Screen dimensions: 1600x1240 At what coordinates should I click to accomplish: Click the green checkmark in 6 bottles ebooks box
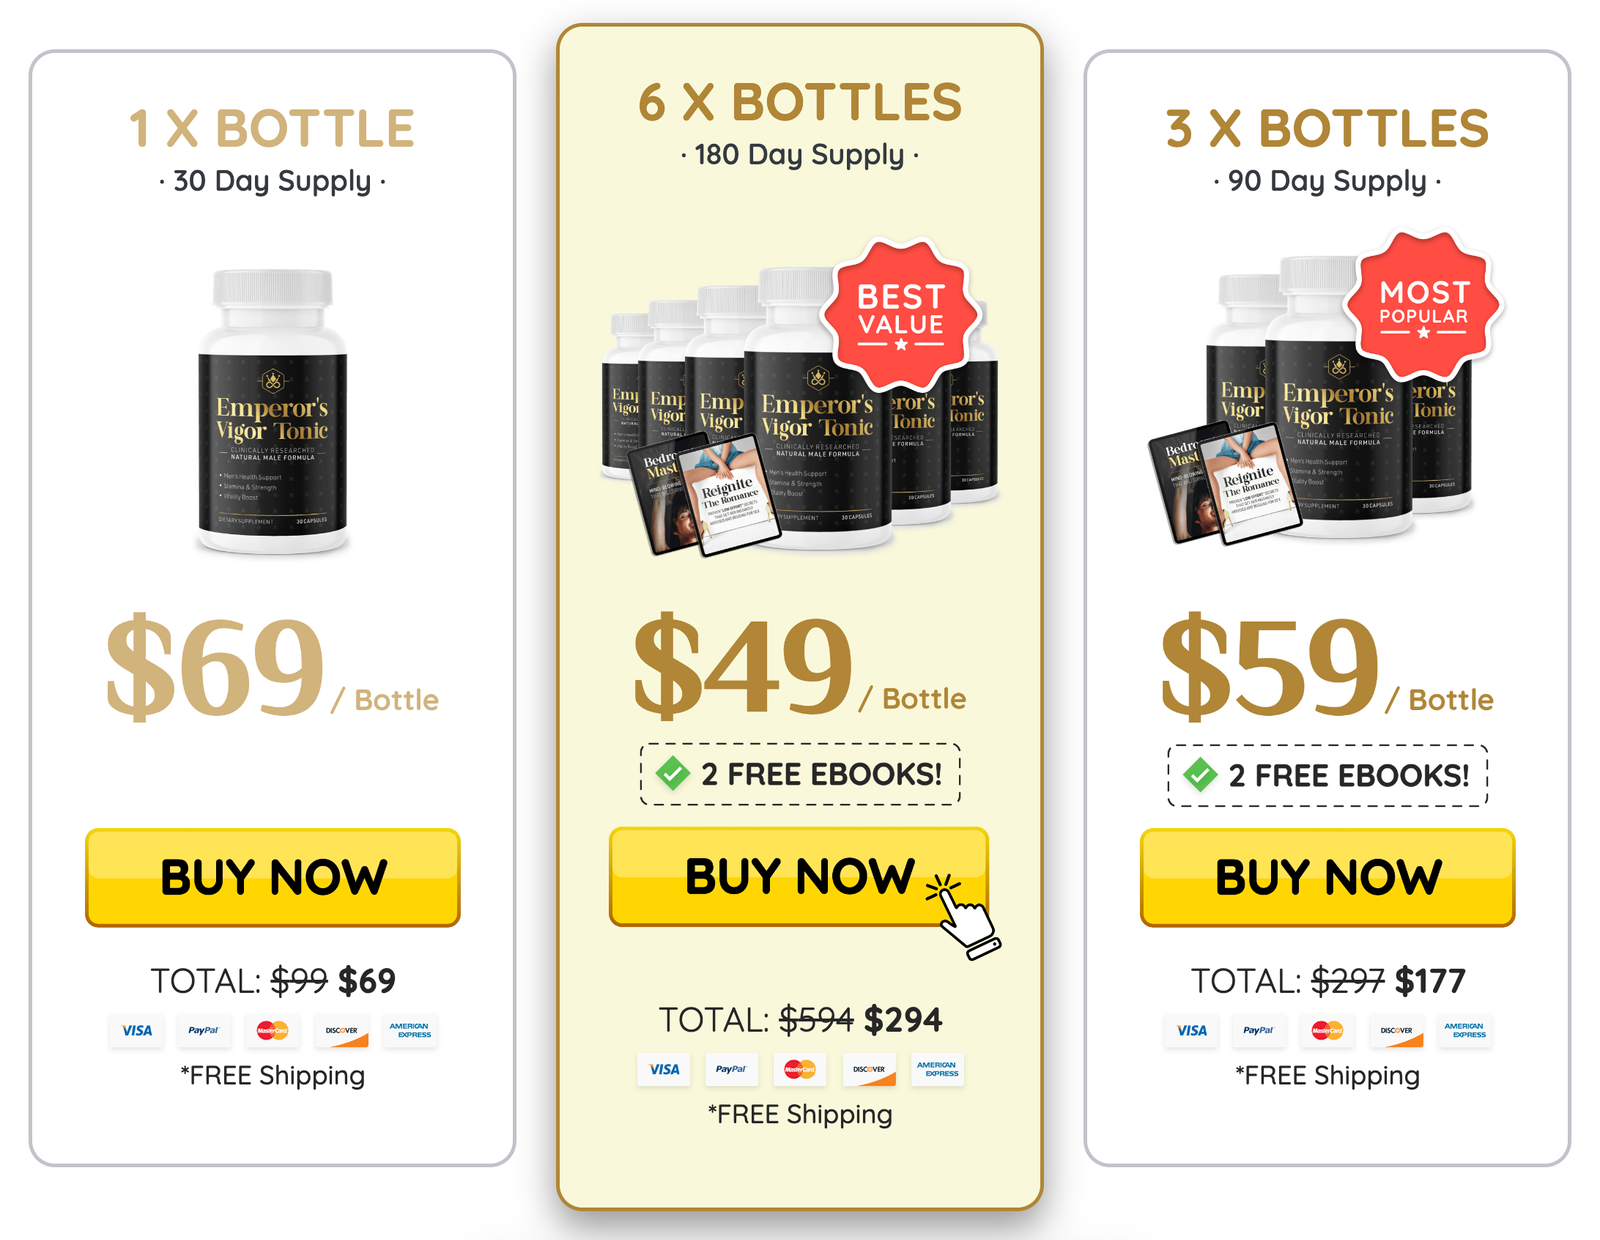click(x=673, y=774)
